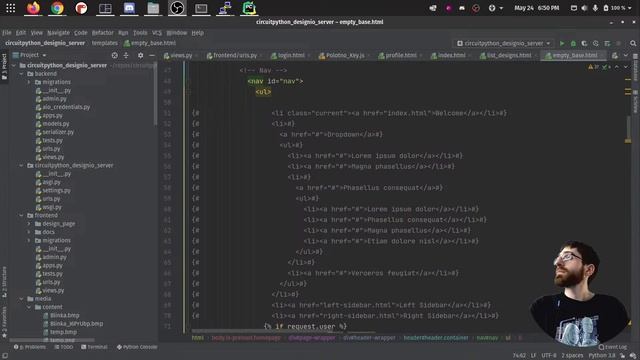Open the Files manager in dock
The image size is (640, 360).
click(153, 8)
